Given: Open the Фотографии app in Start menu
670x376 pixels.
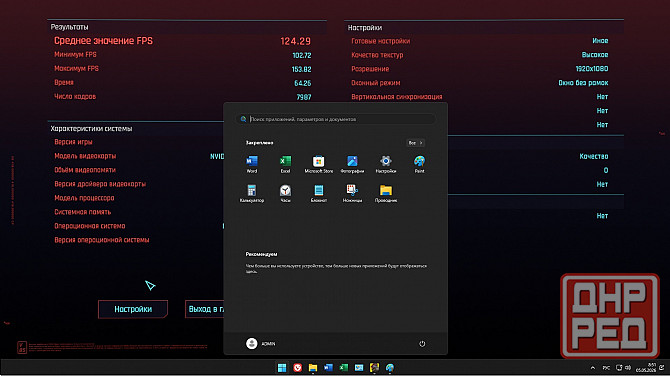Looking at the screenshot, I should (352, 164).
